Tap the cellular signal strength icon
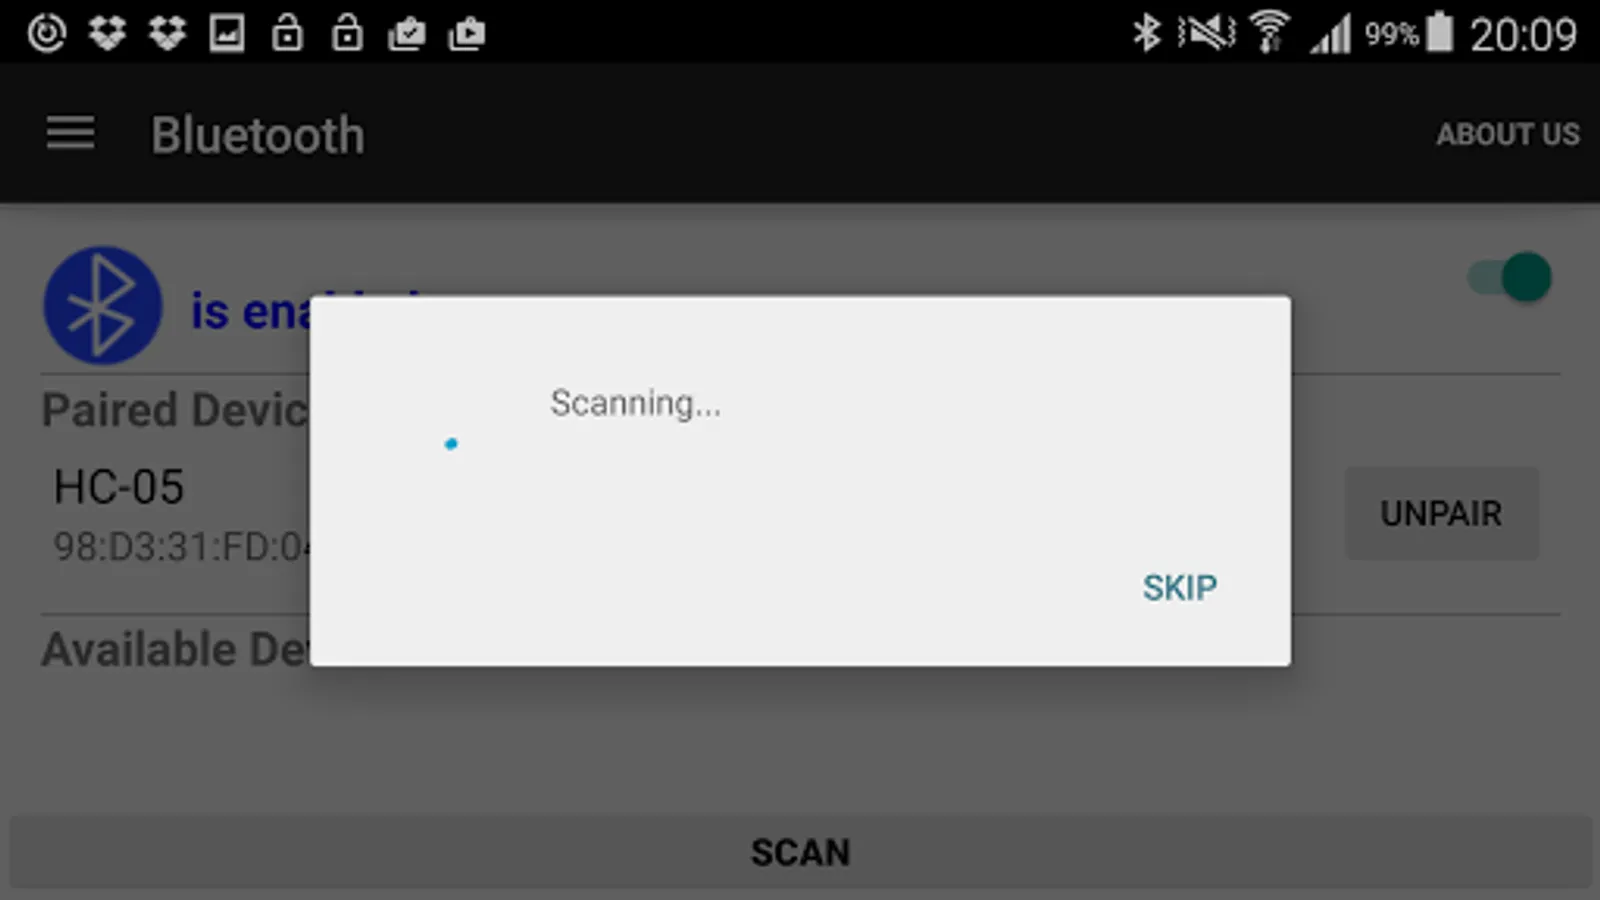The image size is (1600, 900). tap(1331, 35)
